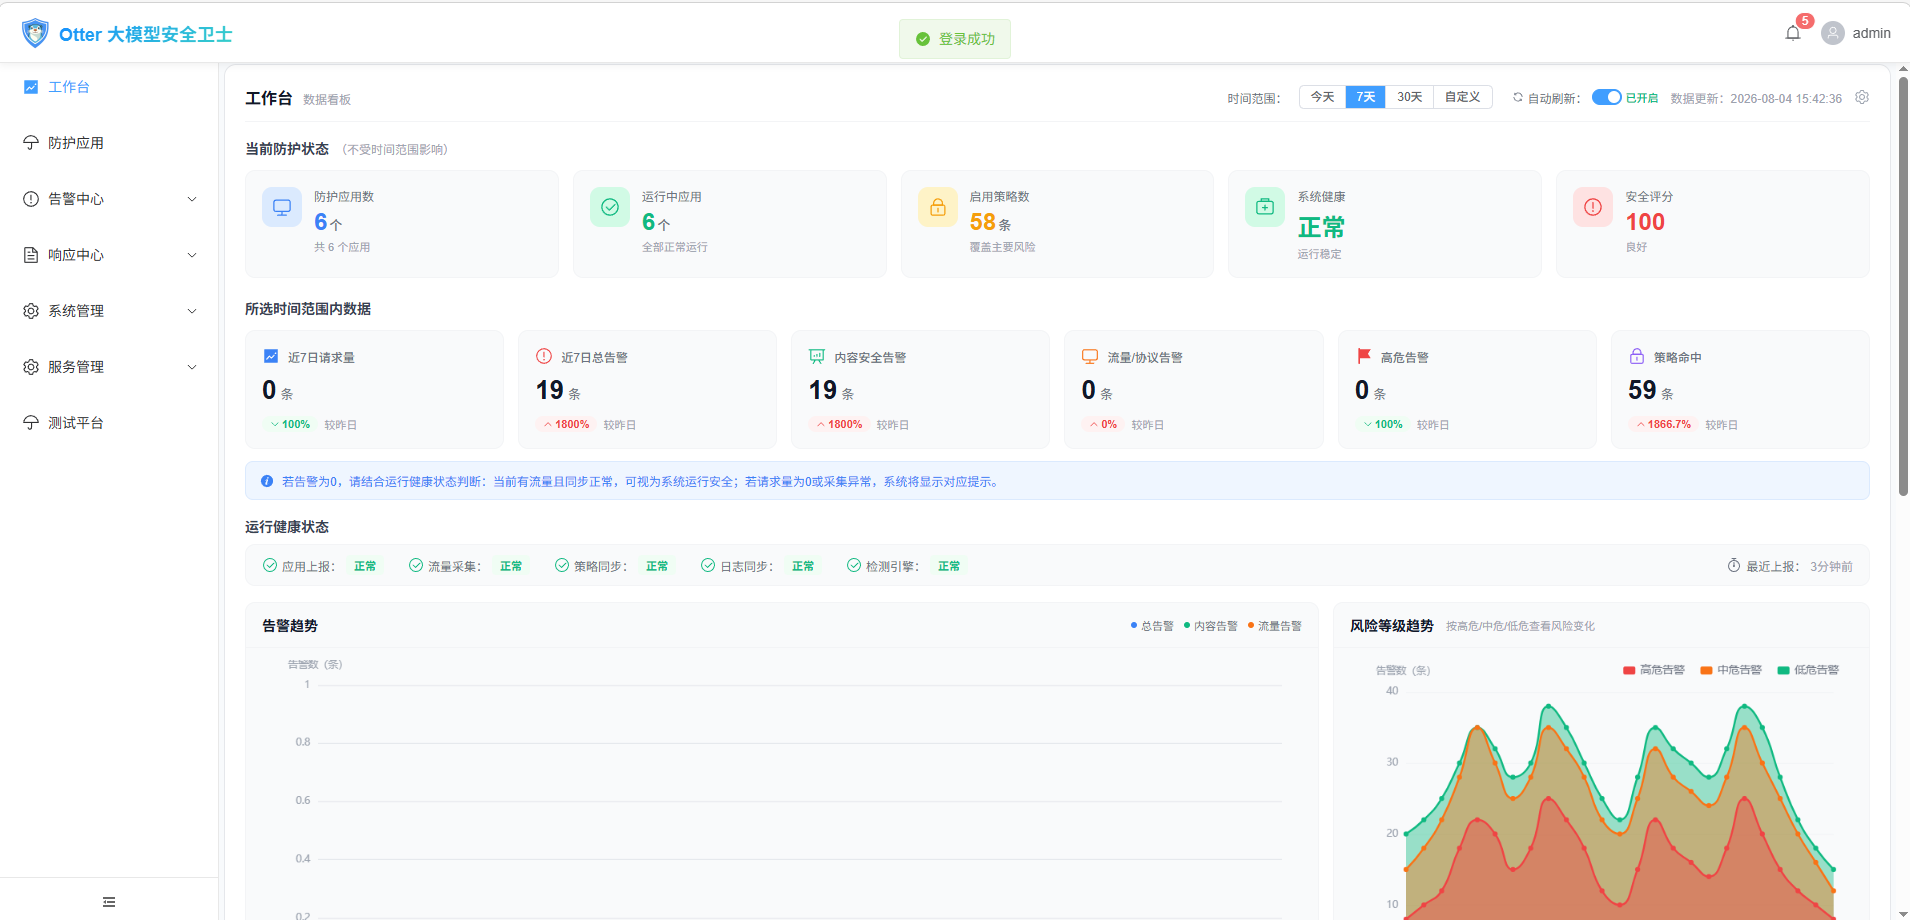This screenshot has height=920, width=1910.
Task: Click the 登录成功 notification toast
Action: (955, 39)
